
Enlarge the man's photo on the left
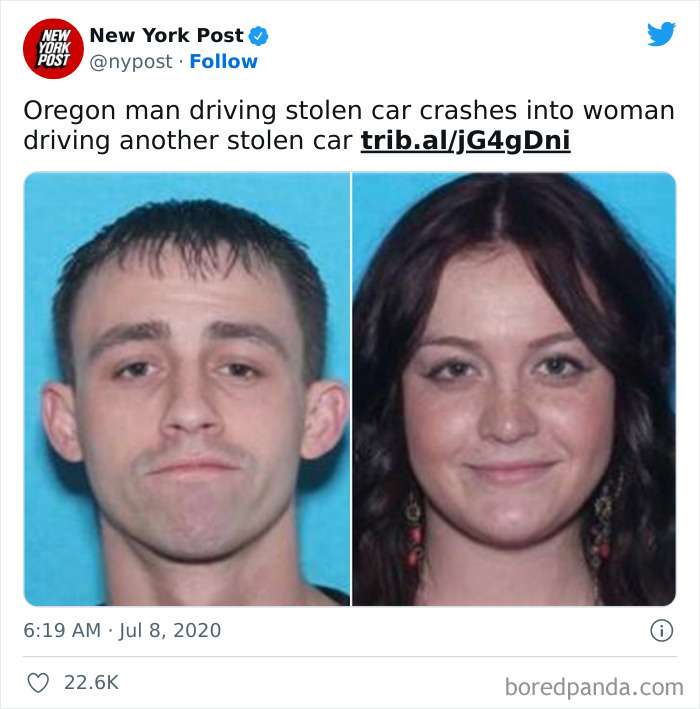(x=187, y=389)
